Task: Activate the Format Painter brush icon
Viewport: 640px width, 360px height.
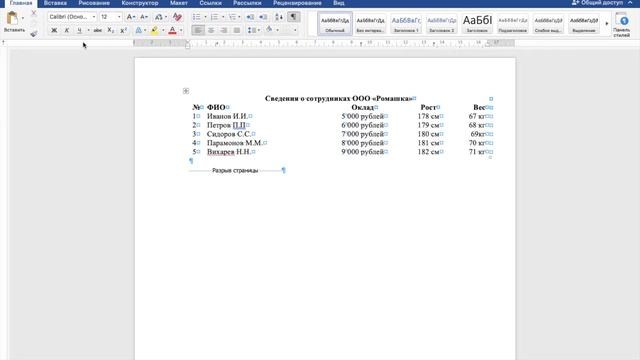Action: pos(33,33)
